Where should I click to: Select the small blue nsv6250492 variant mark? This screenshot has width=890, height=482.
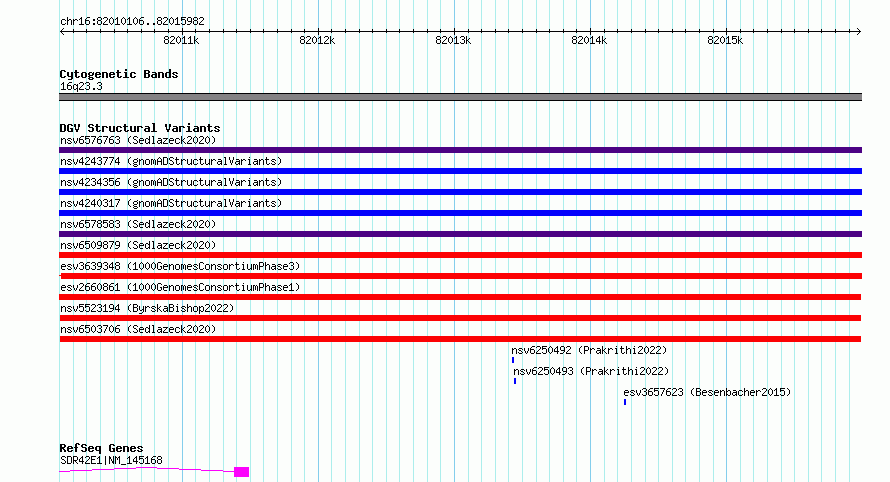(513, 360)
